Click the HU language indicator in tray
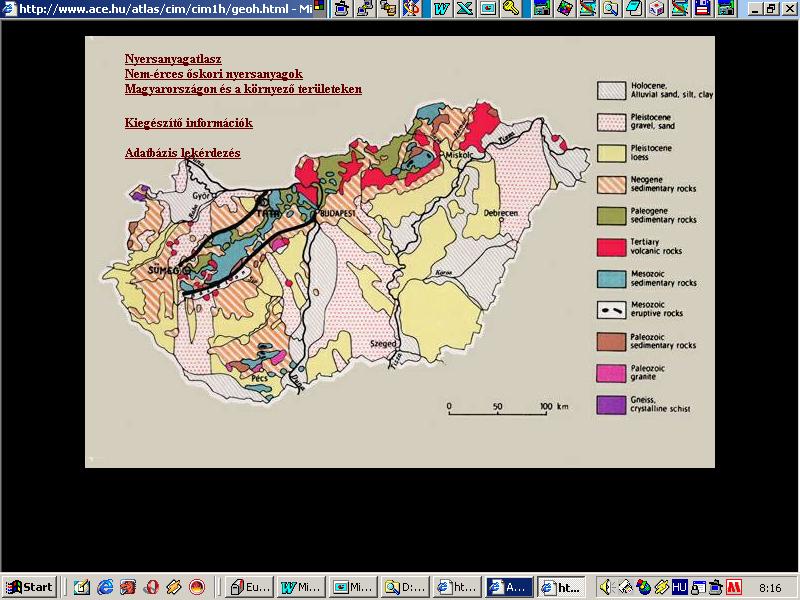This screenshot has width=800, height=600. pos(679,588)
